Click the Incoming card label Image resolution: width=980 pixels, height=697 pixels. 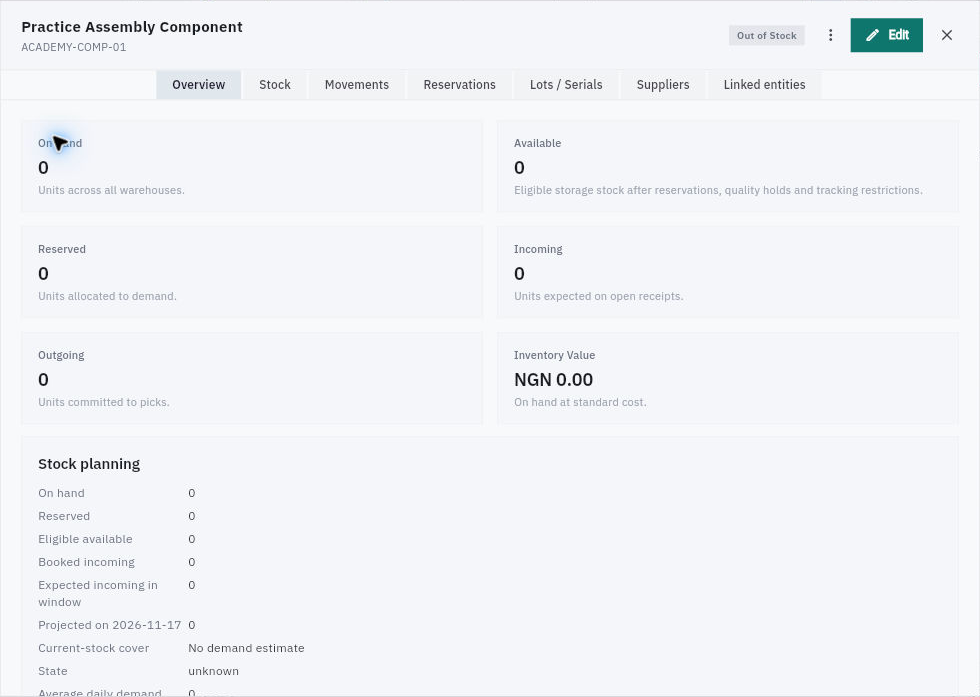click(538, 249)
